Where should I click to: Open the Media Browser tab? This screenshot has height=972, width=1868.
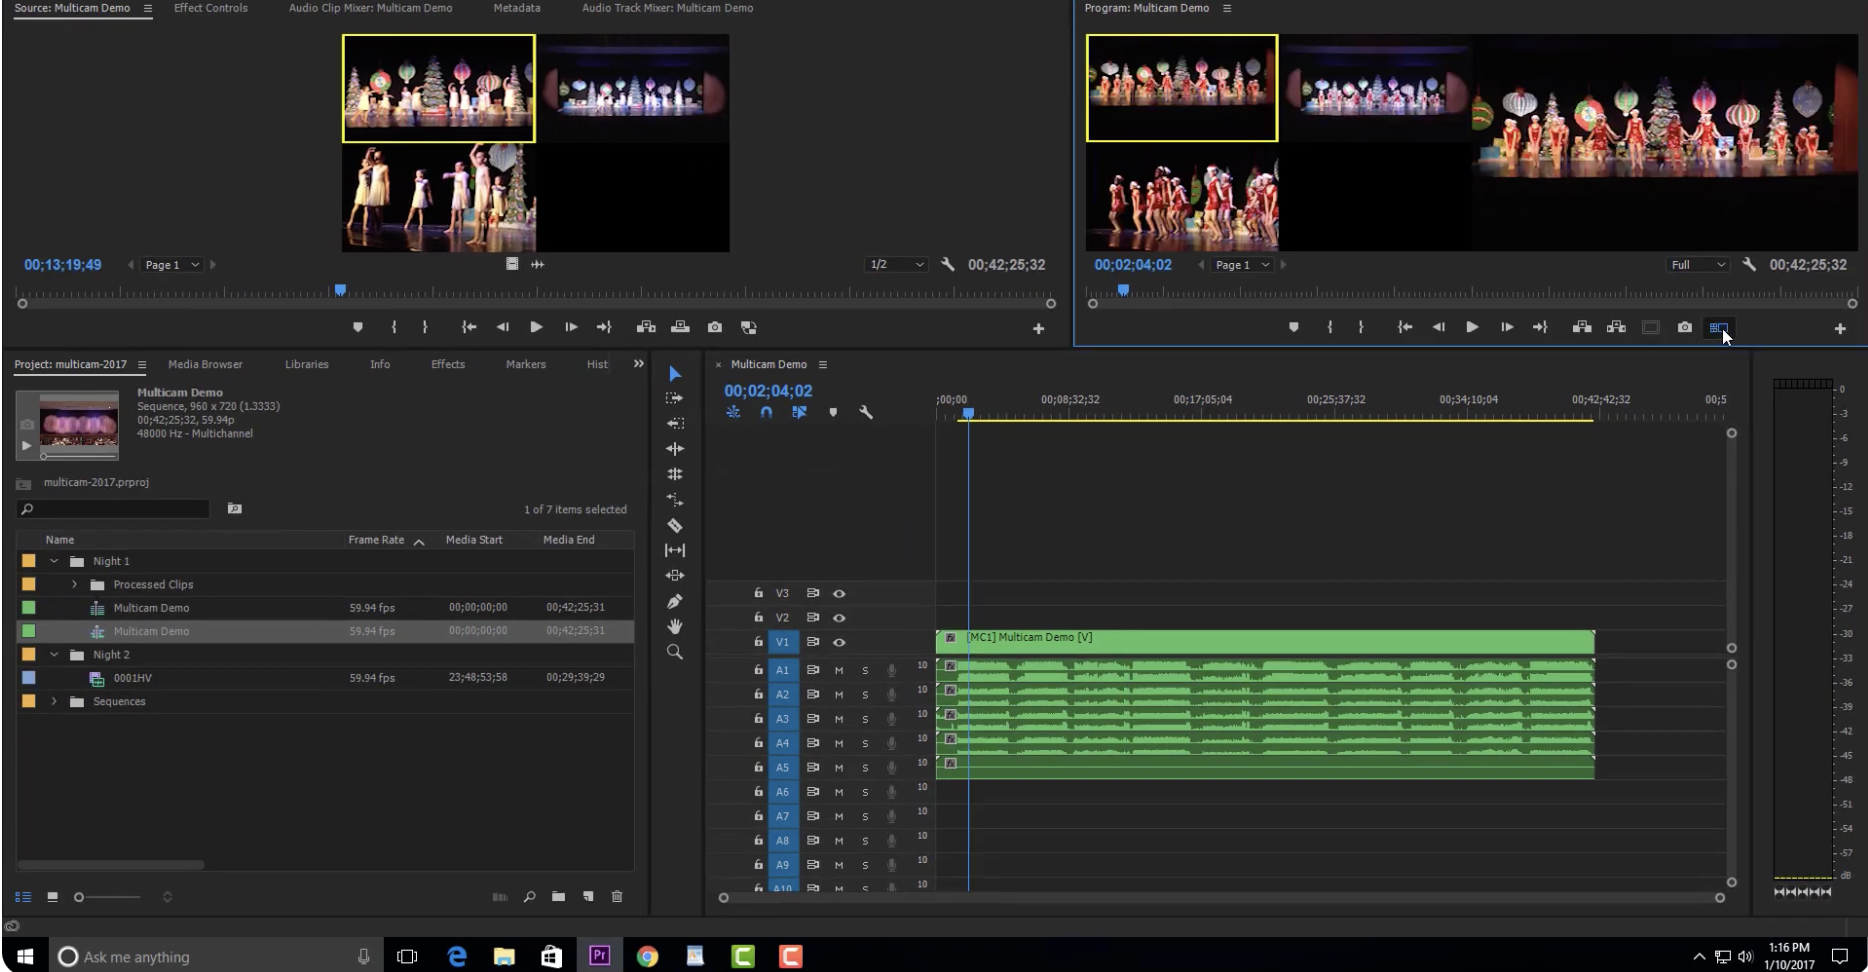(205, 364)
